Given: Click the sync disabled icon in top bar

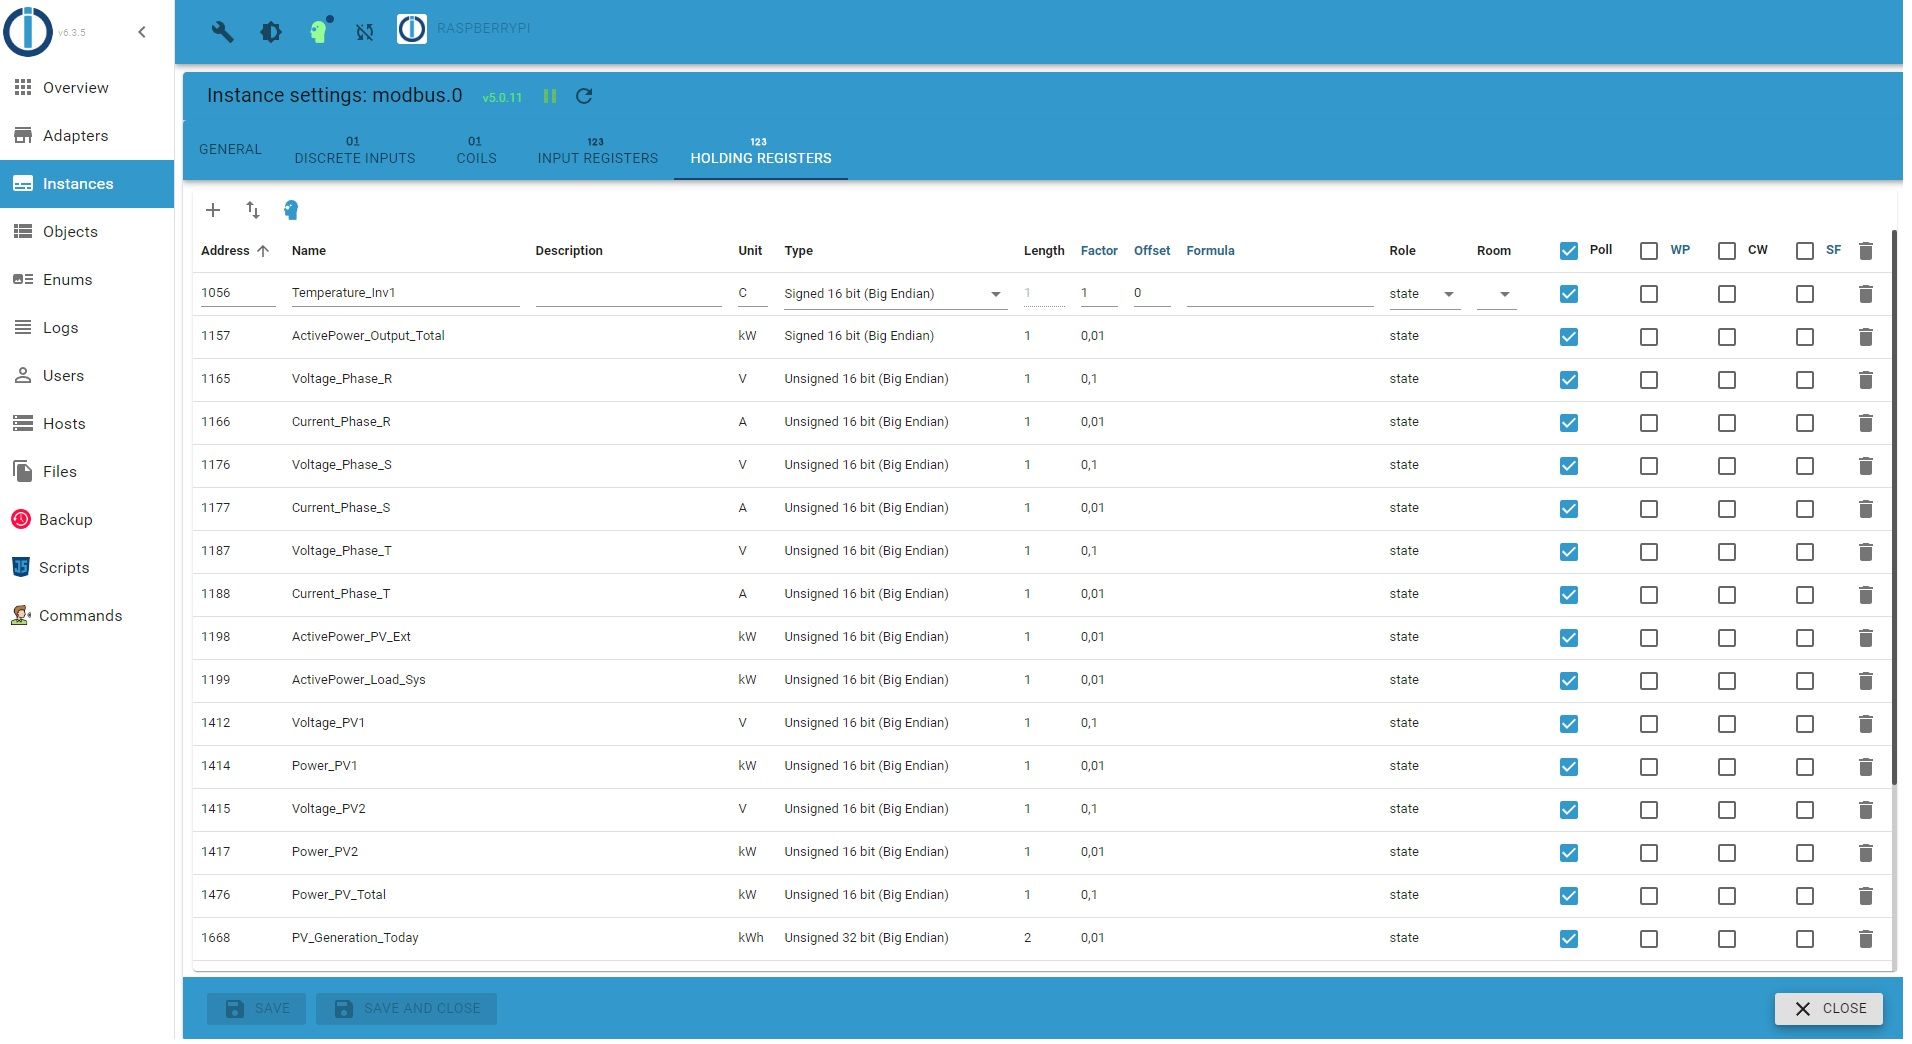Looking at the screenshot, I should tap(365, 32).
